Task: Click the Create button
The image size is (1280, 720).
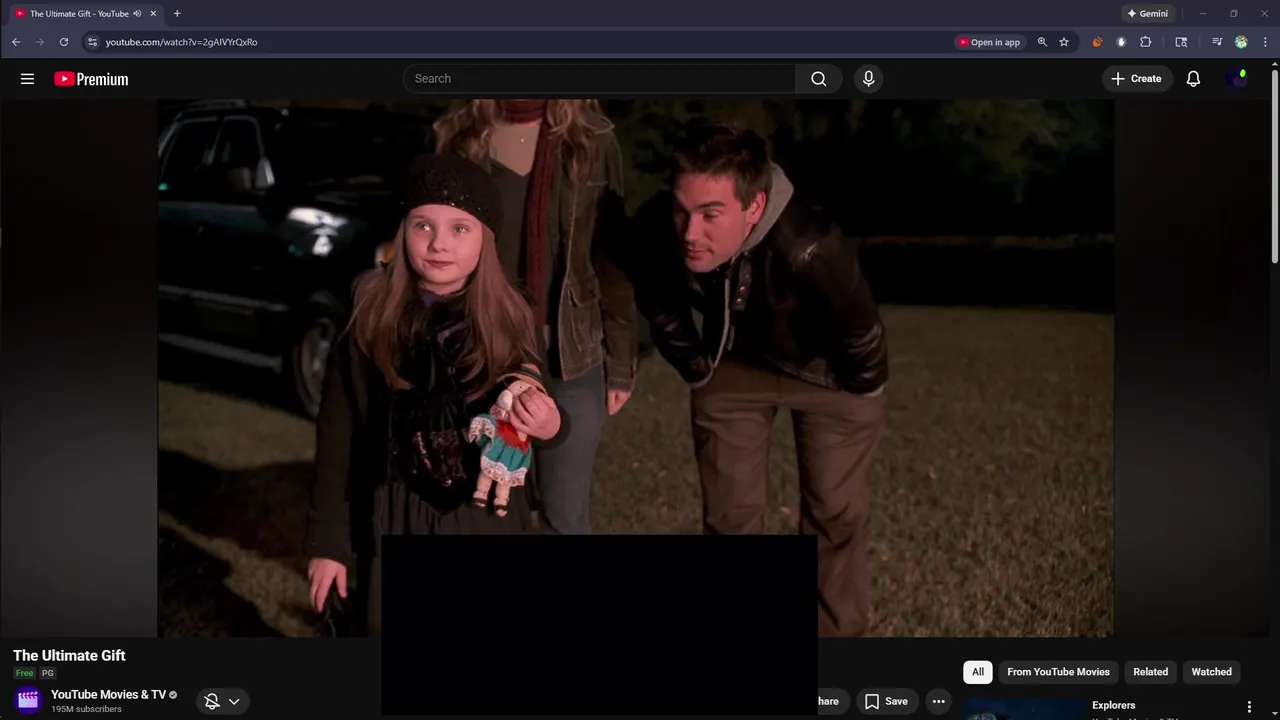Action: tap(1136, 79)
